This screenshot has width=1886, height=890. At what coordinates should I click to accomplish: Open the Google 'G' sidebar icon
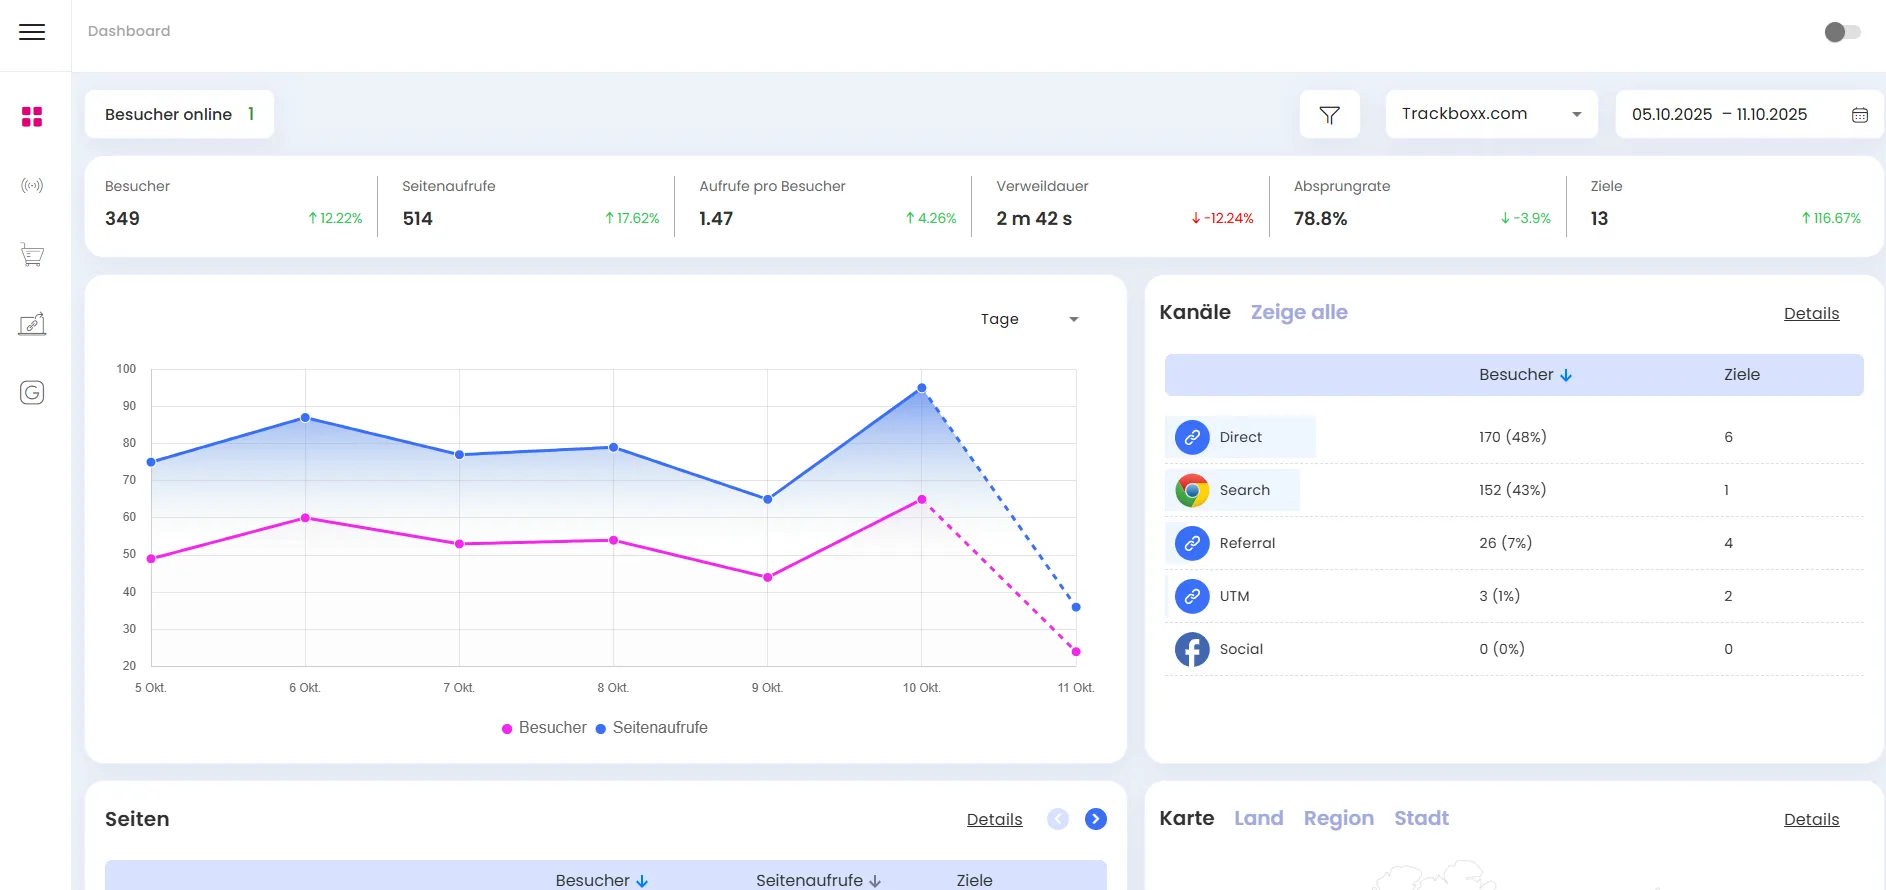click(x=32, y=393)
